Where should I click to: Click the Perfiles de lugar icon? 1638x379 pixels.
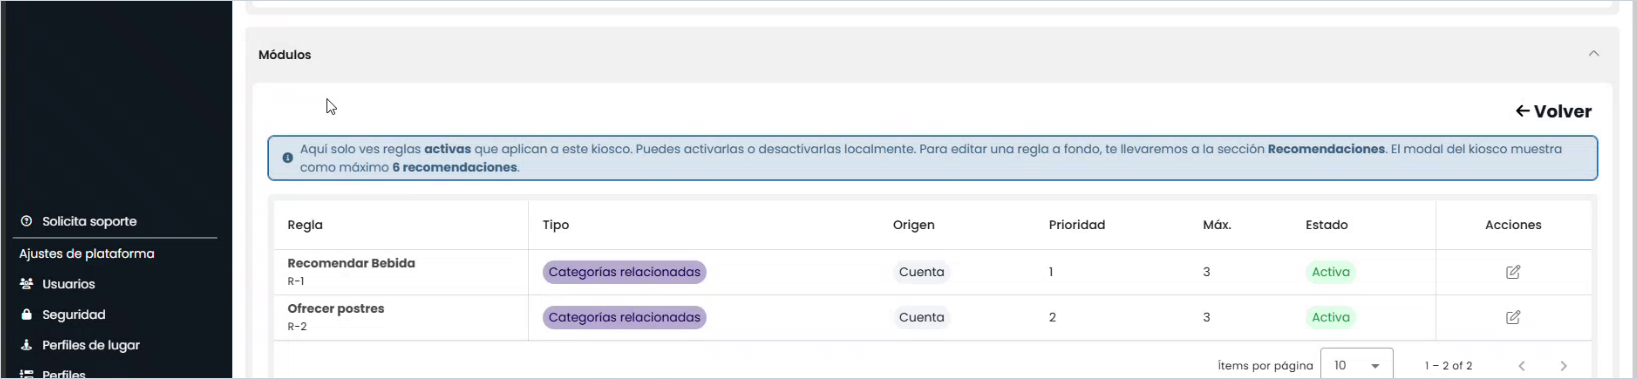point(27,345)
